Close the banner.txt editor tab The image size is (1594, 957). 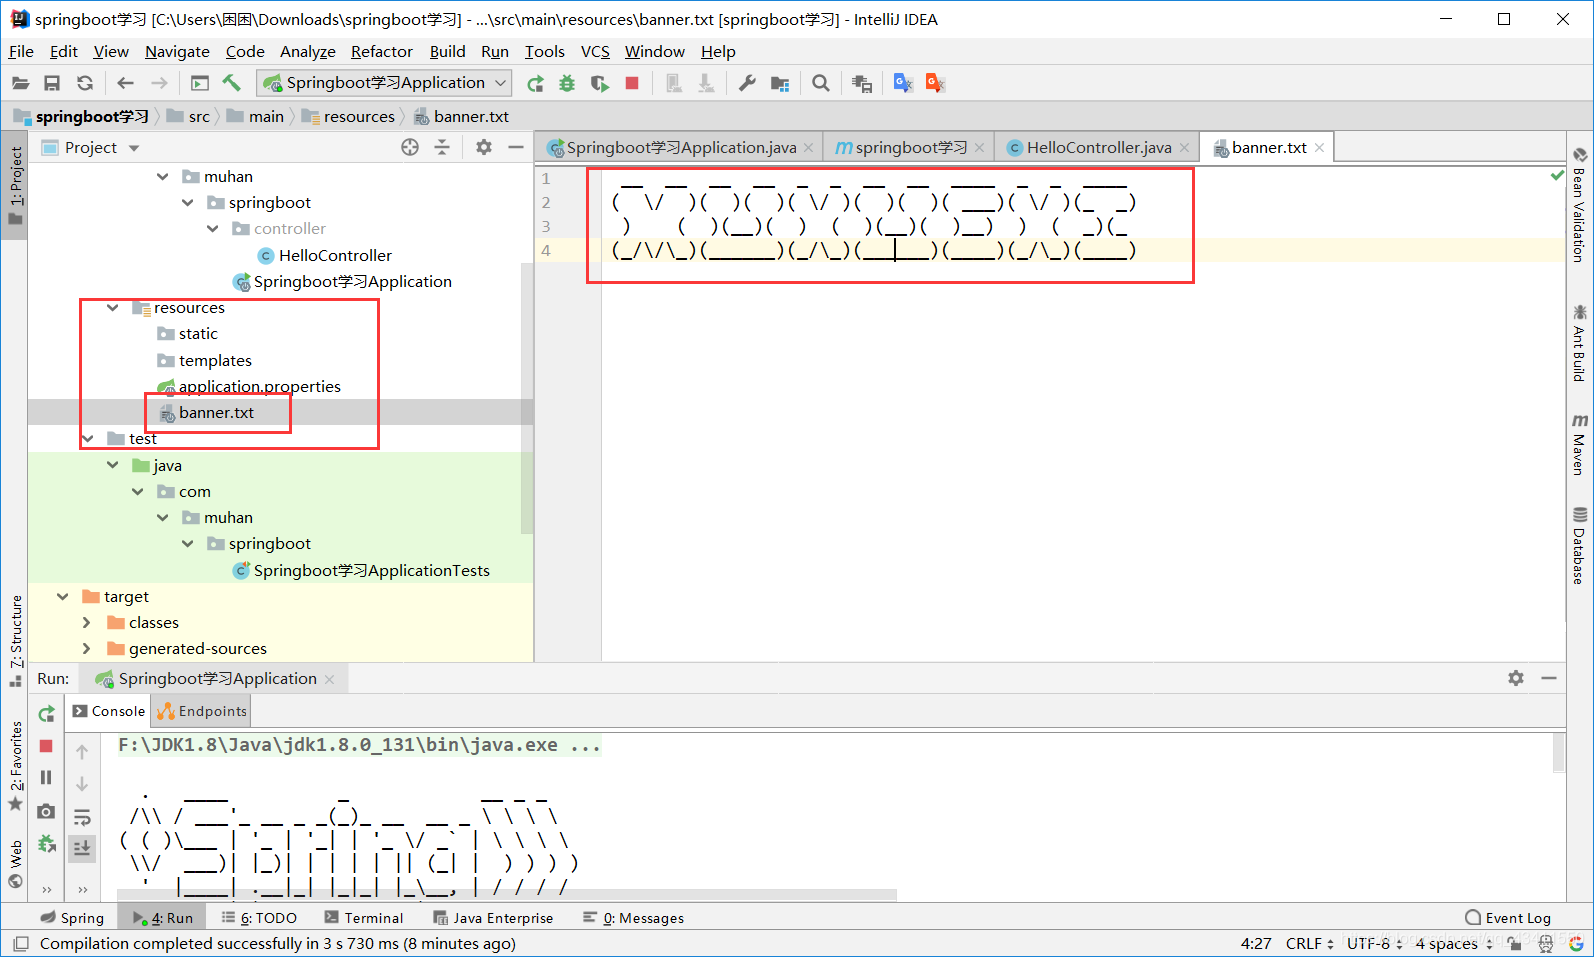coord(1320,147)
